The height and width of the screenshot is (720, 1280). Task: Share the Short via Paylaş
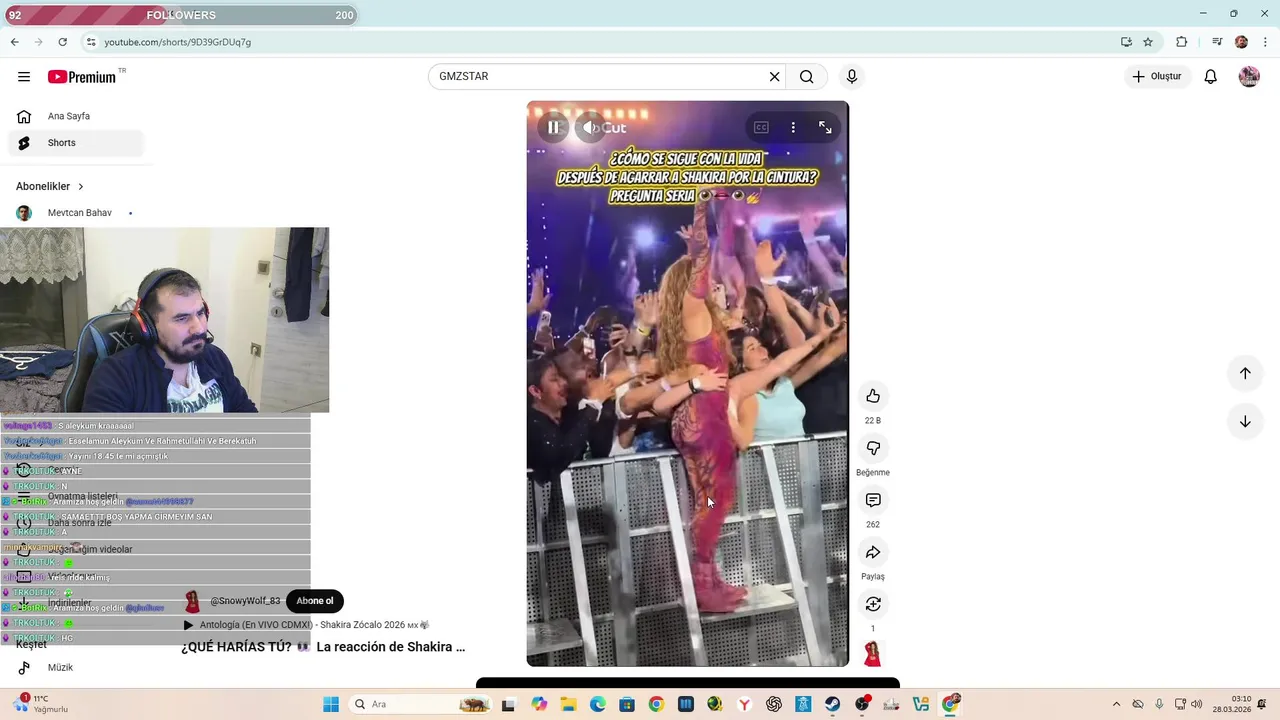873,552
